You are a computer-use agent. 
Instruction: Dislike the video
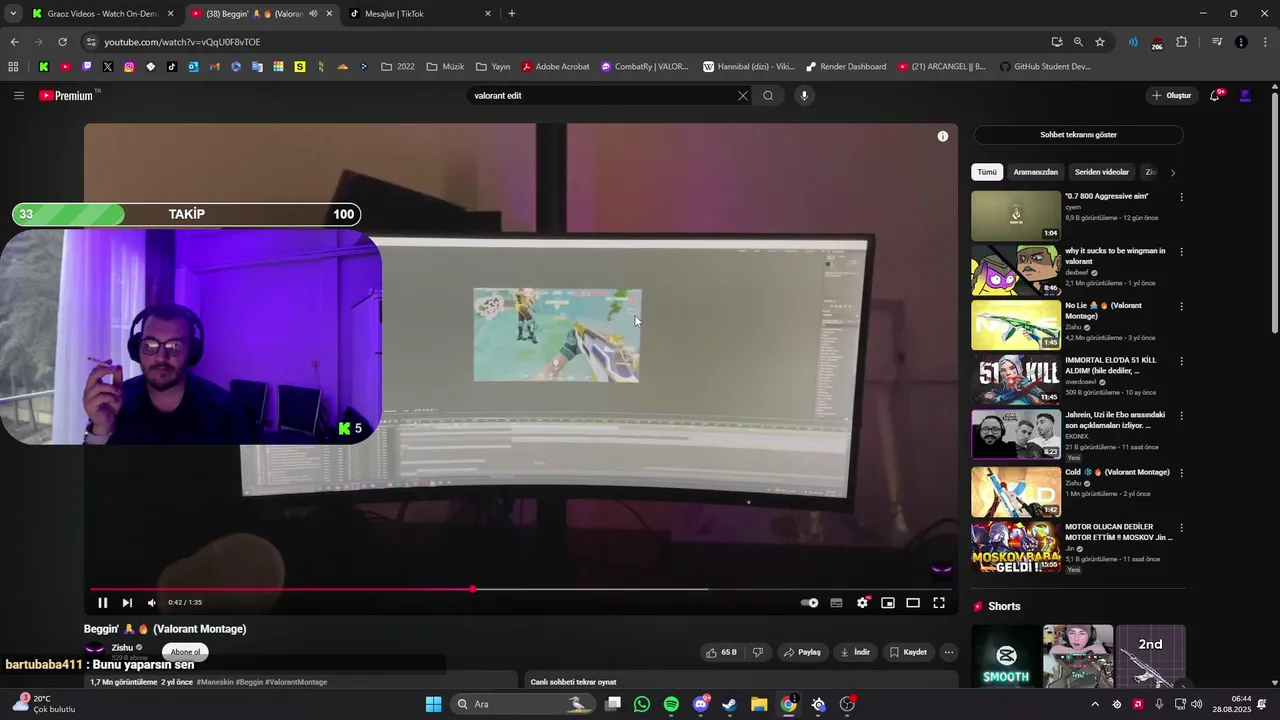click(757, 652)
